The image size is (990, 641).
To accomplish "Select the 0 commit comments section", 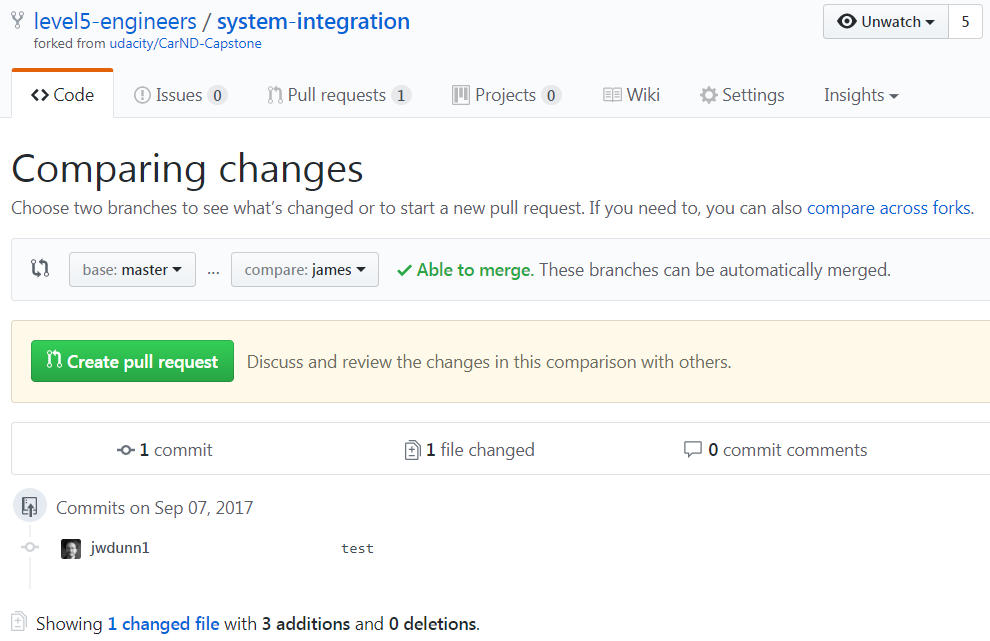I will (x=775, y=450).
